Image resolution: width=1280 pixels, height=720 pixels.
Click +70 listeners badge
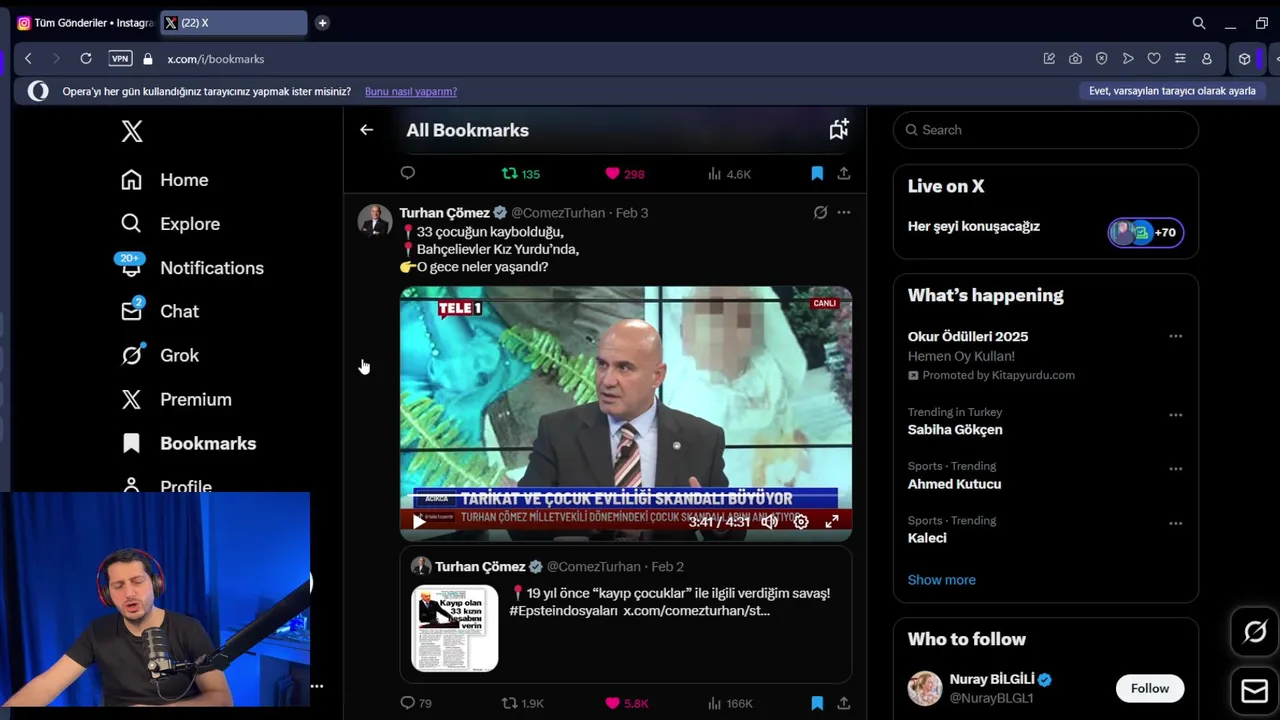1146,232
